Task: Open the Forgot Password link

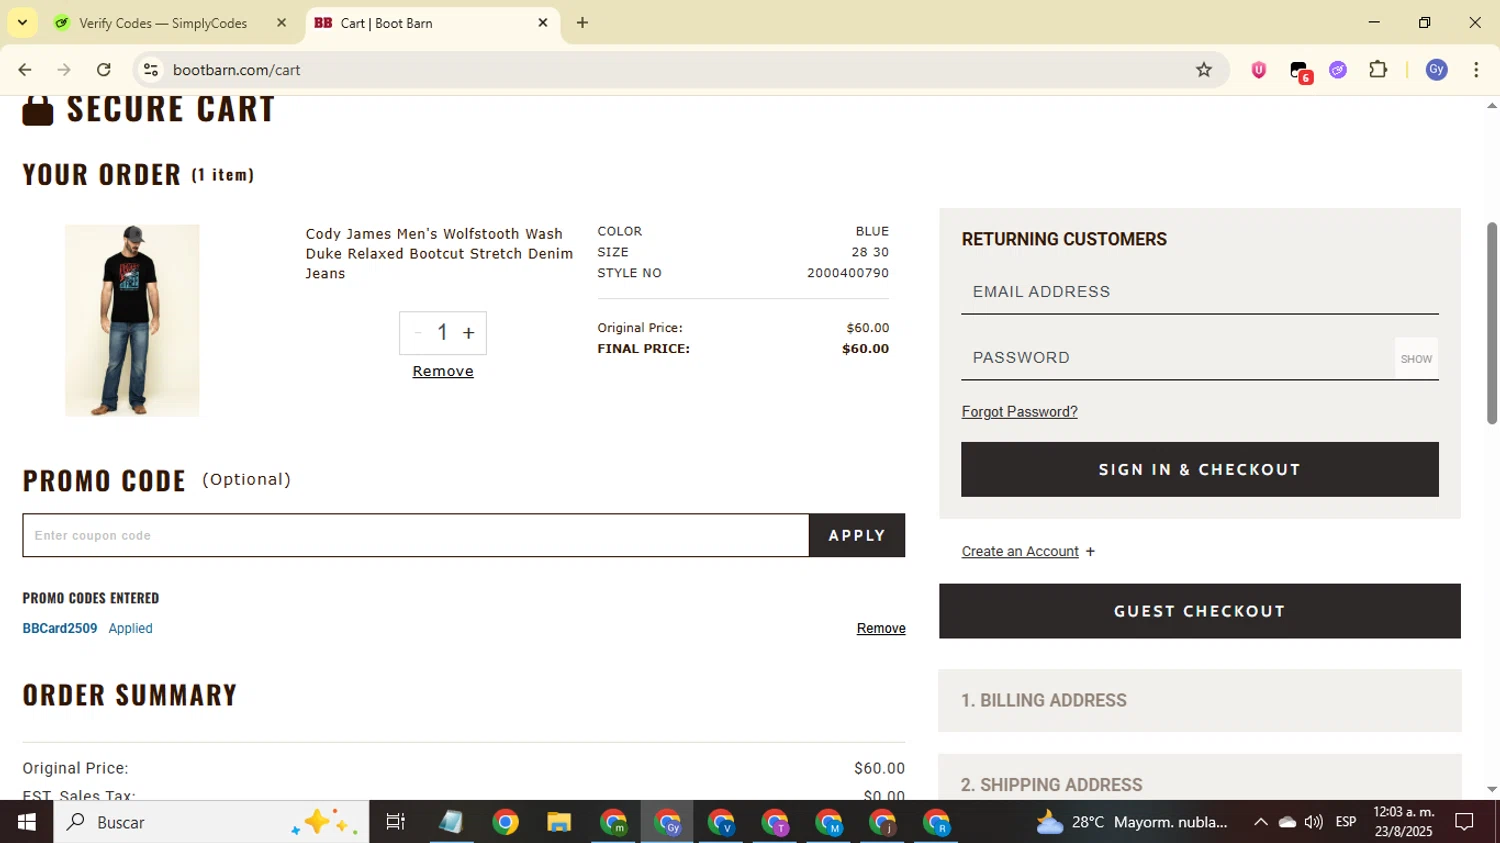Action: pos(1019,412)
